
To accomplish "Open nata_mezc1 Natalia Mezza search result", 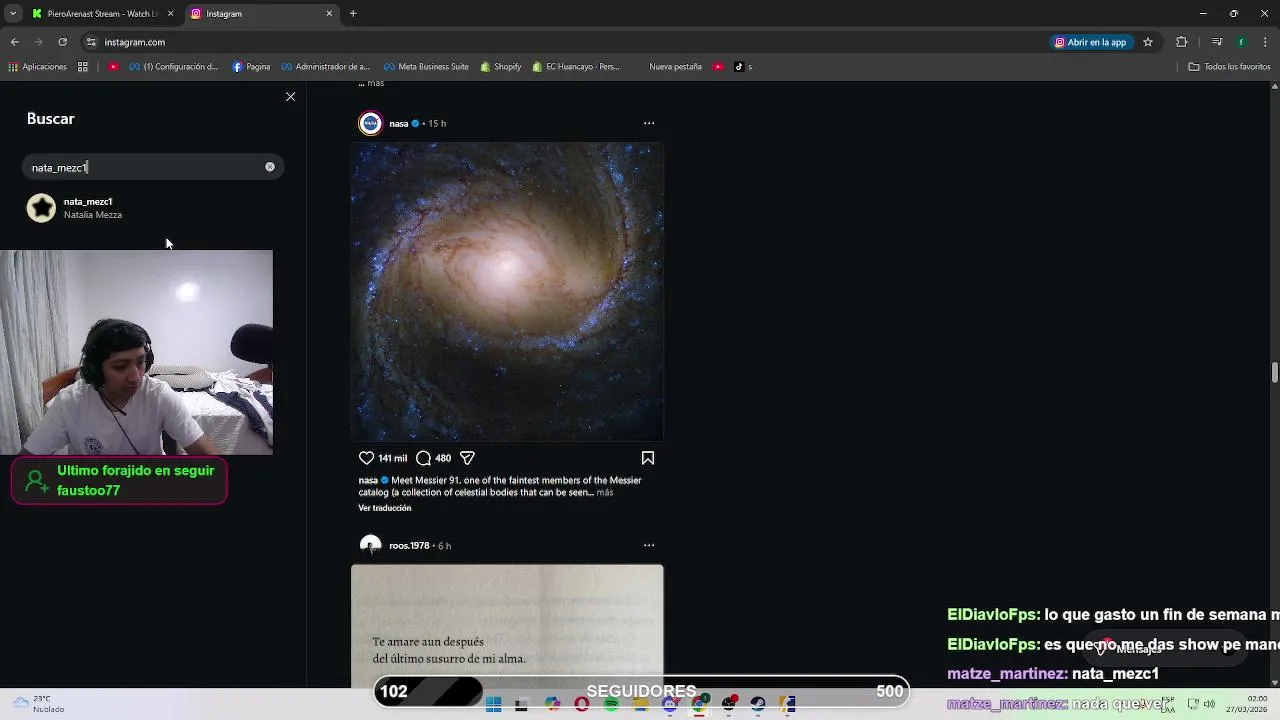I will click(153, 208).
